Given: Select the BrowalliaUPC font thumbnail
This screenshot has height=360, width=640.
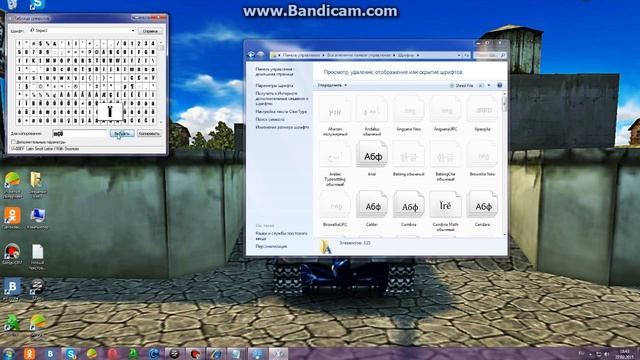Looking at the screenshot, I should (335, 204).
